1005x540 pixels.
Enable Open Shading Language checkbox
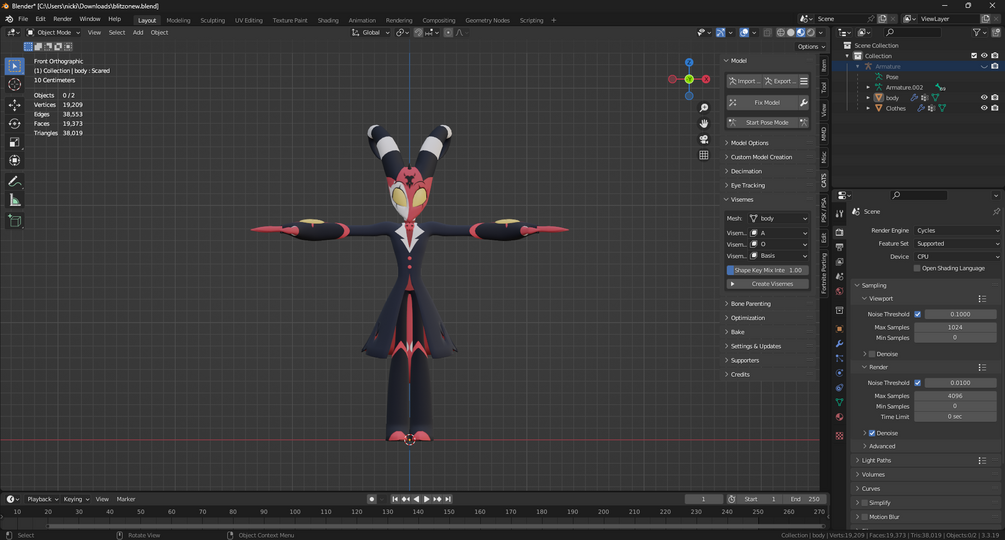click(x=917, y=268)
